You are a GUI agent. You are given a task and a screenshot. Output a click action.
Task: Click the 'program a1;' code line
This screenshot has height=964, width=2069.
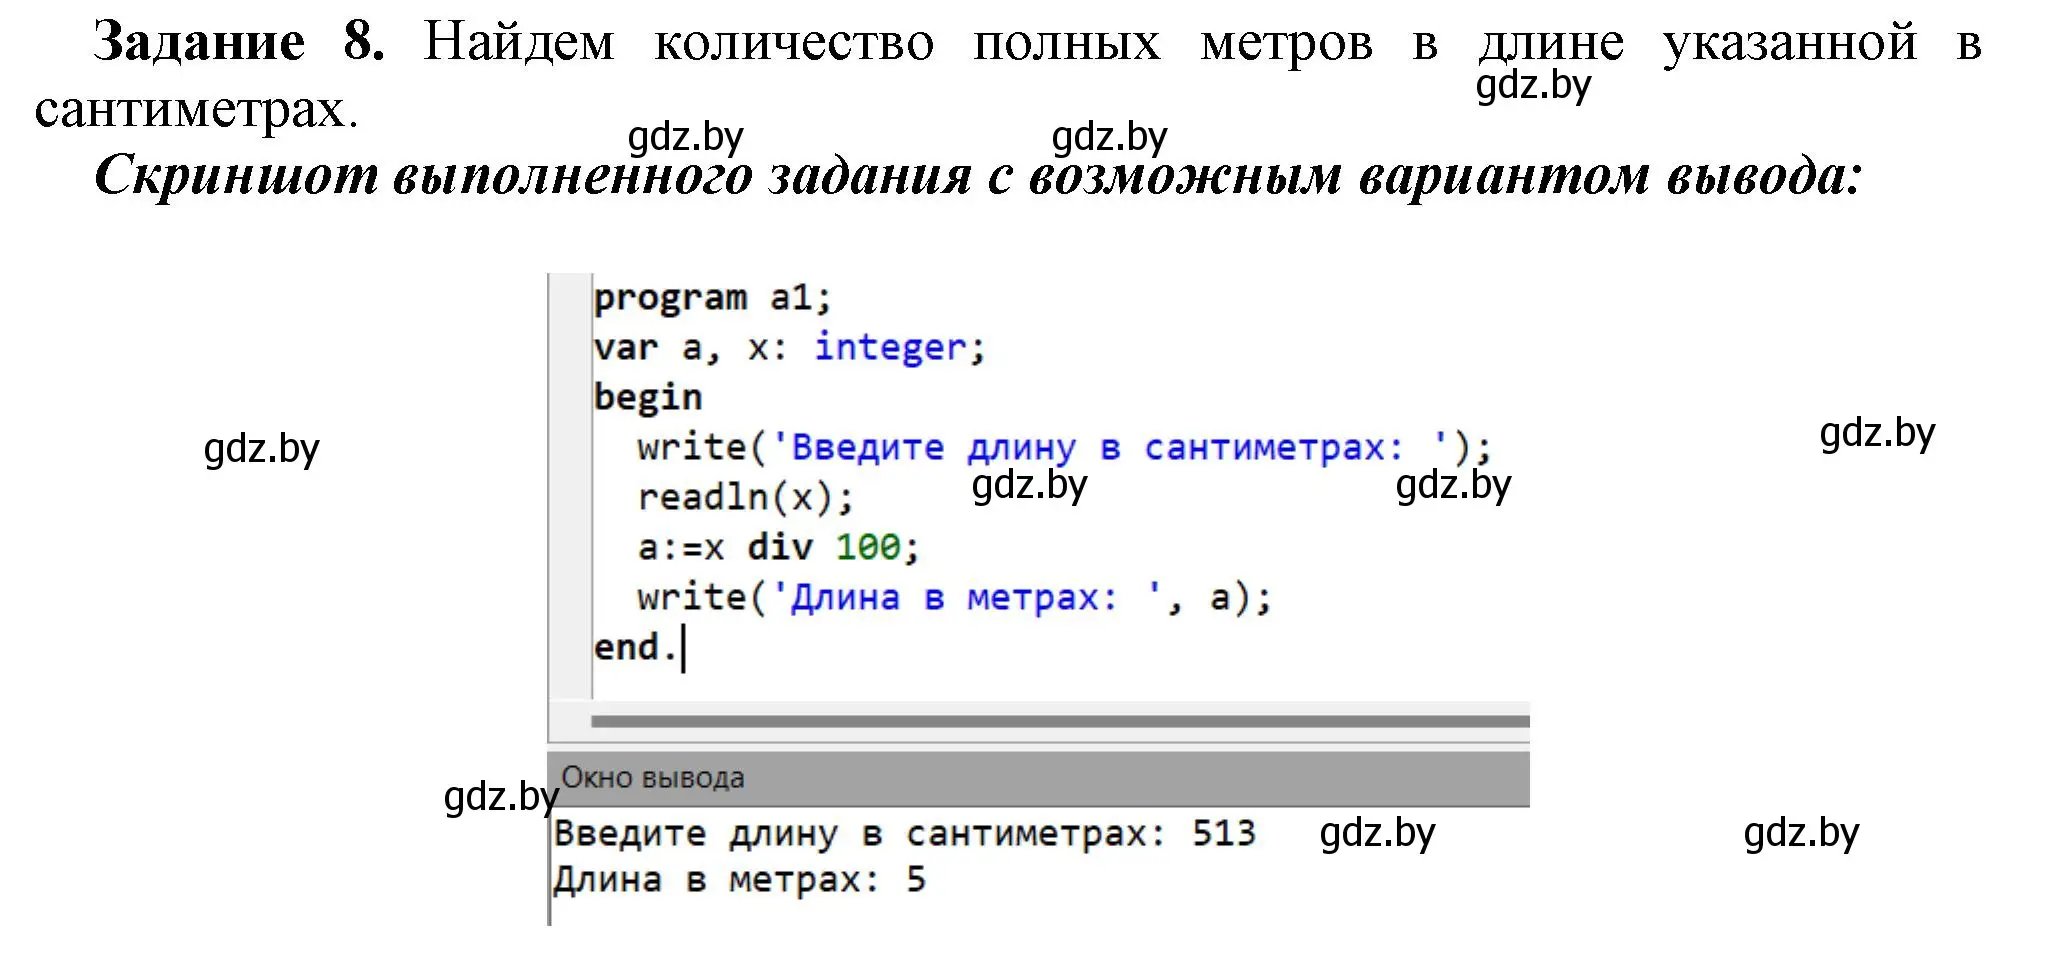click(x=712, y=298)
